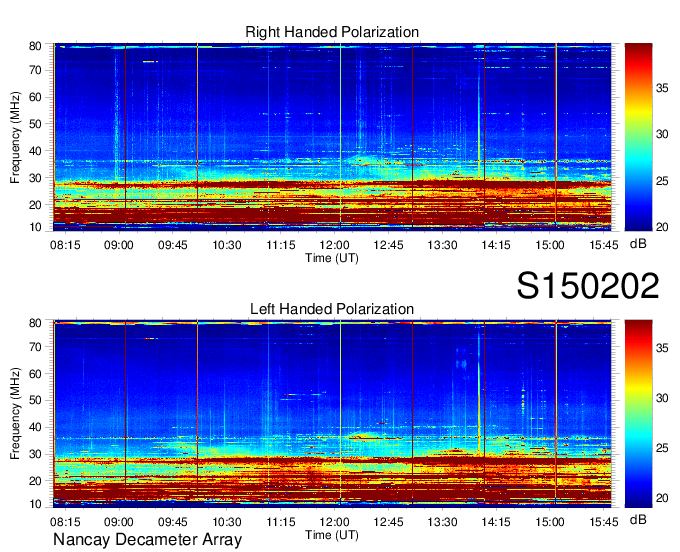Viewport: 680px width, 552px height.
Task: Click the '13:30' time tick under the top plot
Action: pyautogui.click(x=442, y=245)
